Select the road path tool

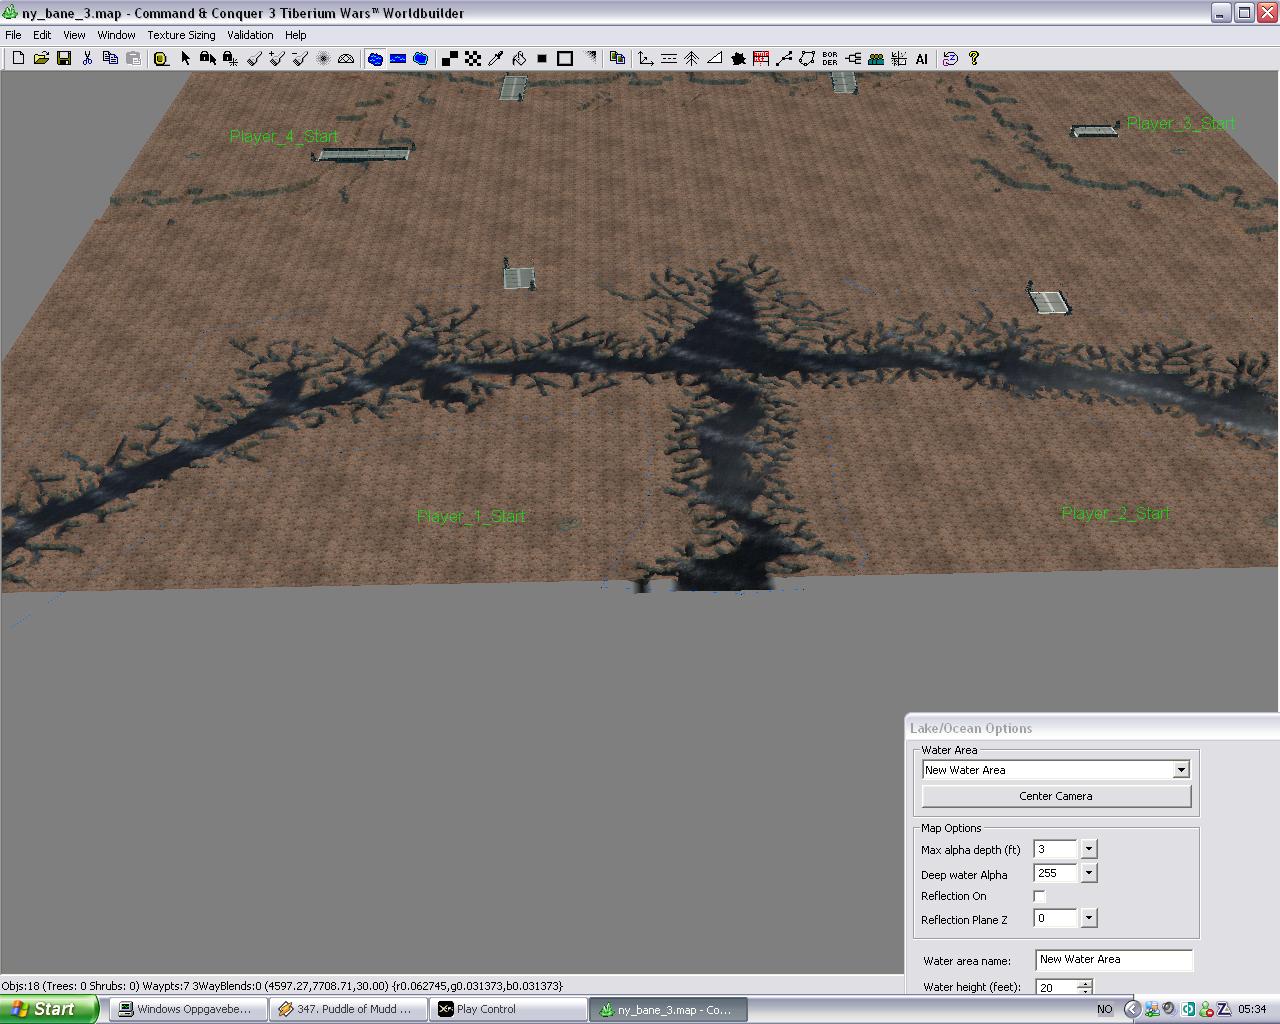click(784, 59)
